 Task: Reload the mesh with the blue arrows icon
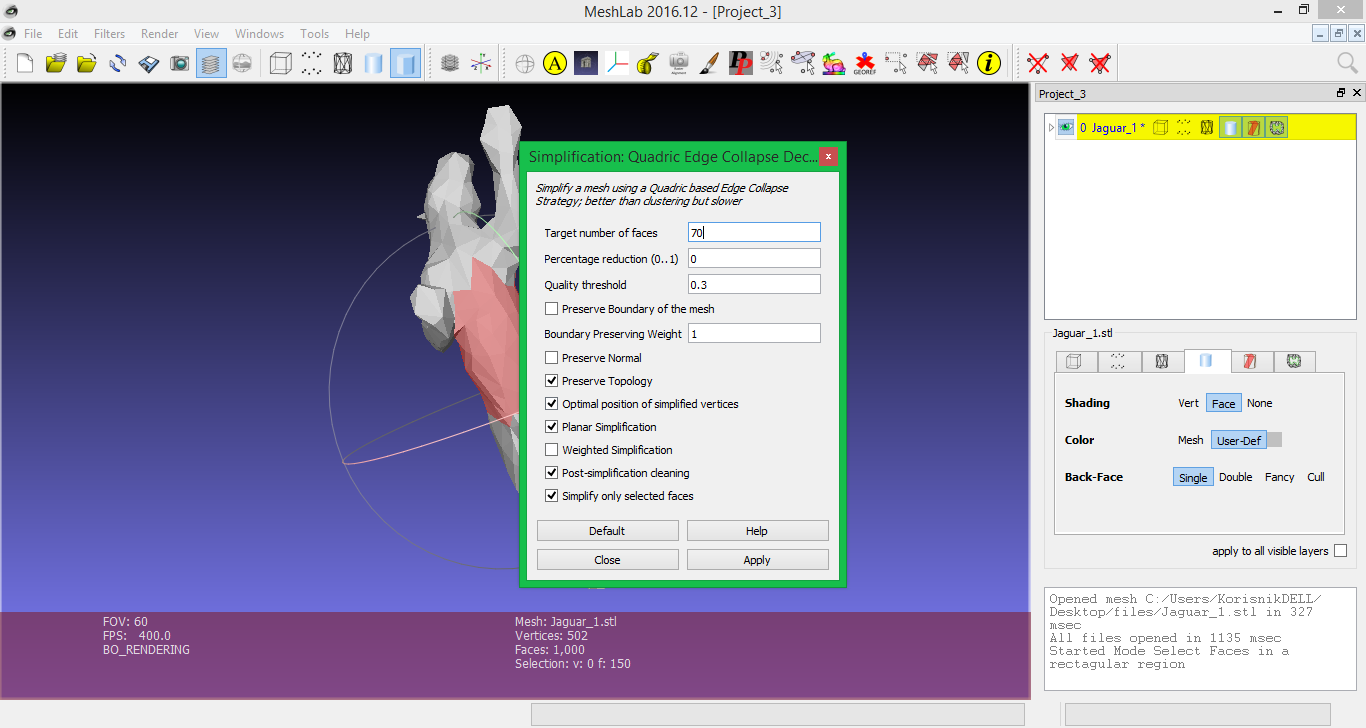(x=118, y=64)
